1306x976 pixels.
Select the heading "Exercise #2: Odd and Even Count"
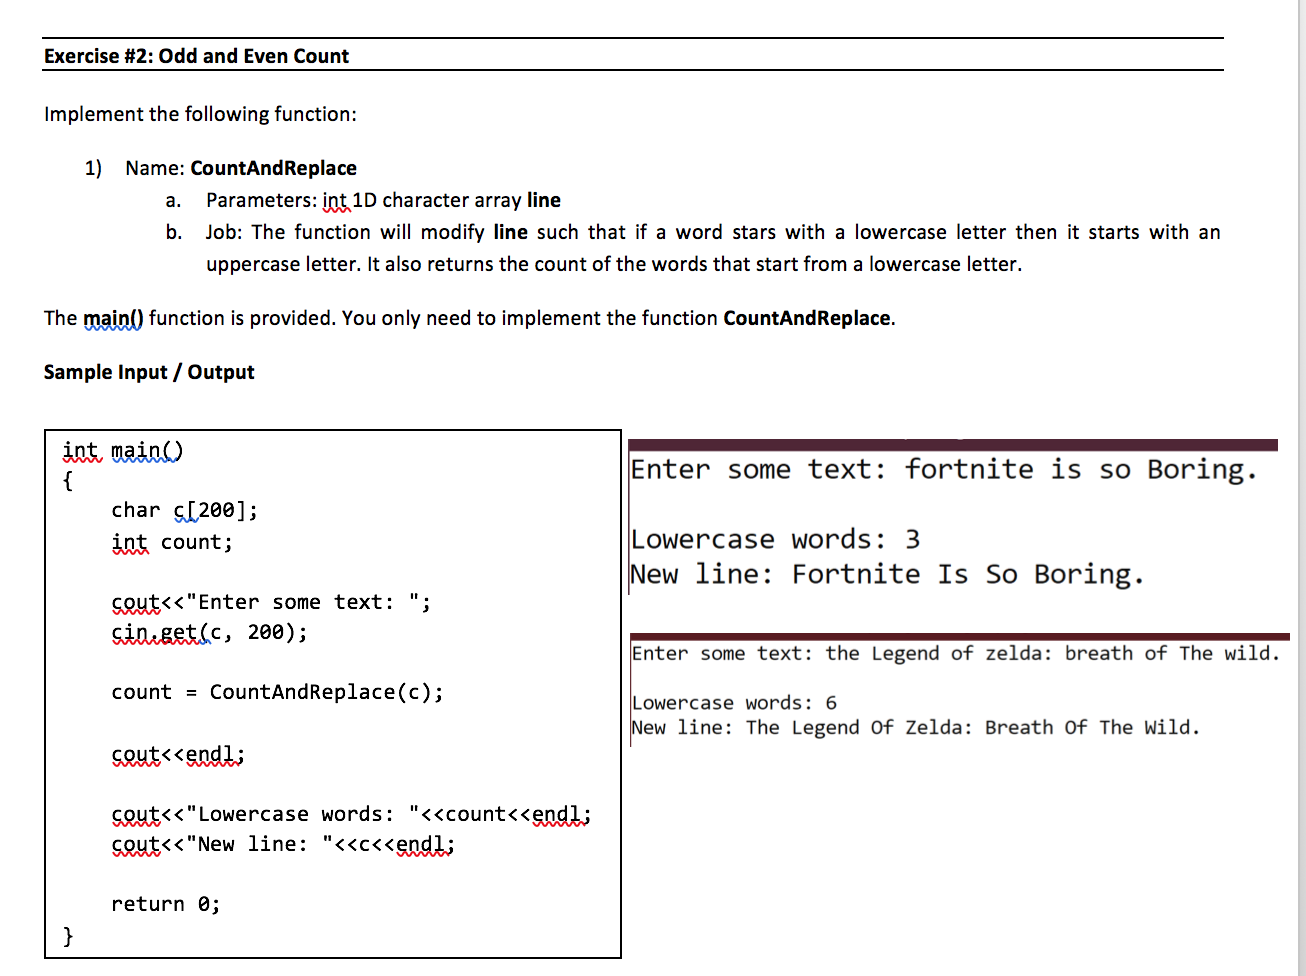[x=197, y=56]
